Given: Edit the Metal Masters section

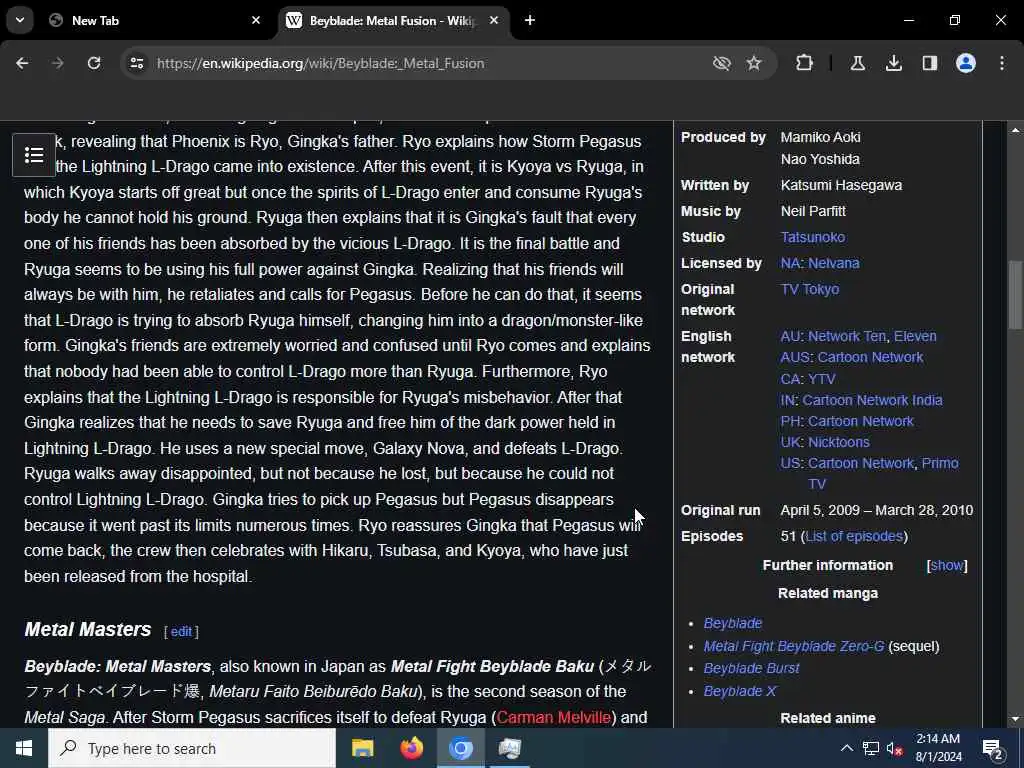Looking at the screenshot, I should point(181,632).
